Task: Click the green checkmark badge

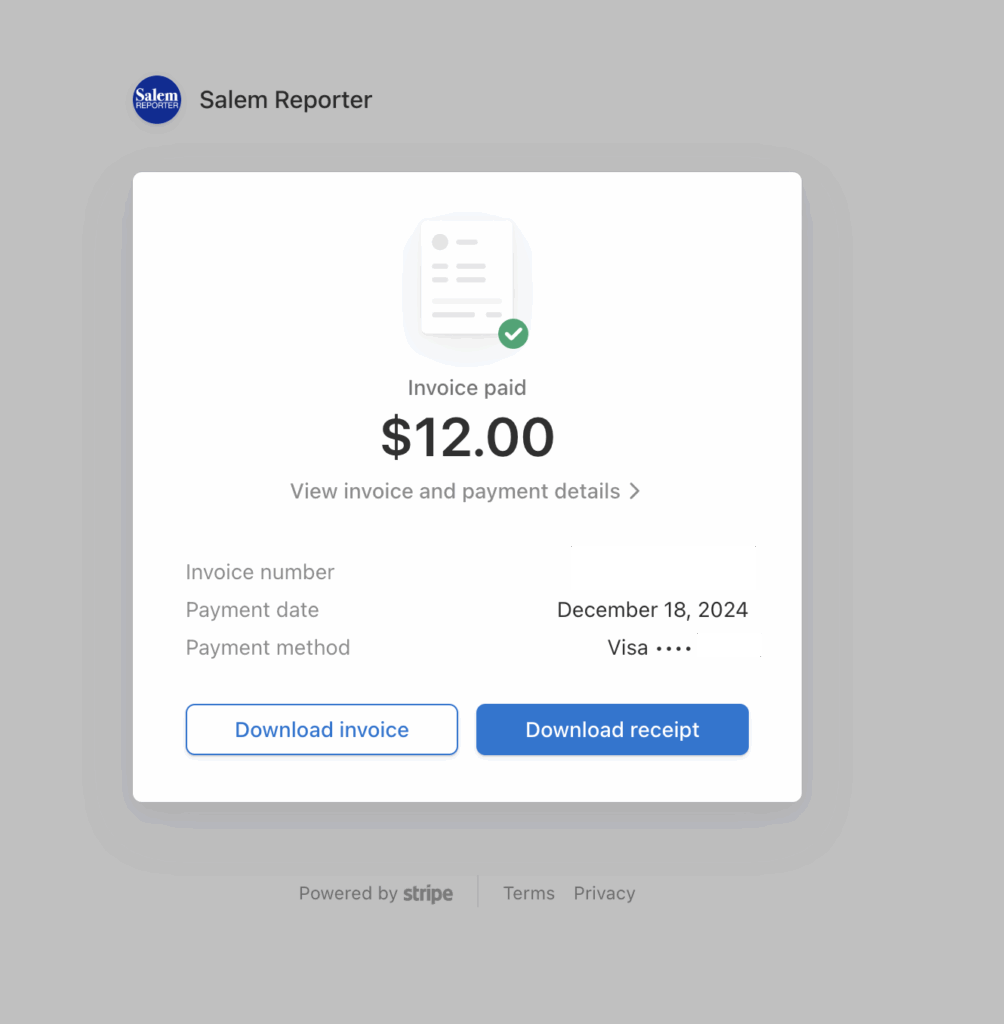Action: [x=513, y=334]
